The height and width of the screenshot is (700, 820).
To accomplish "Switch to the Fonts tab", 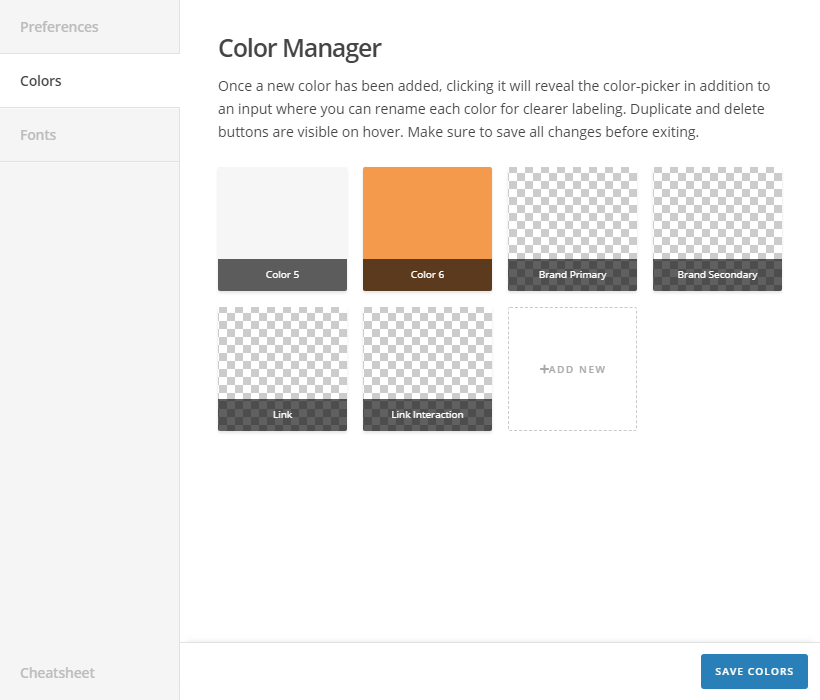I will pyautogui.click(x=38, y=135).
